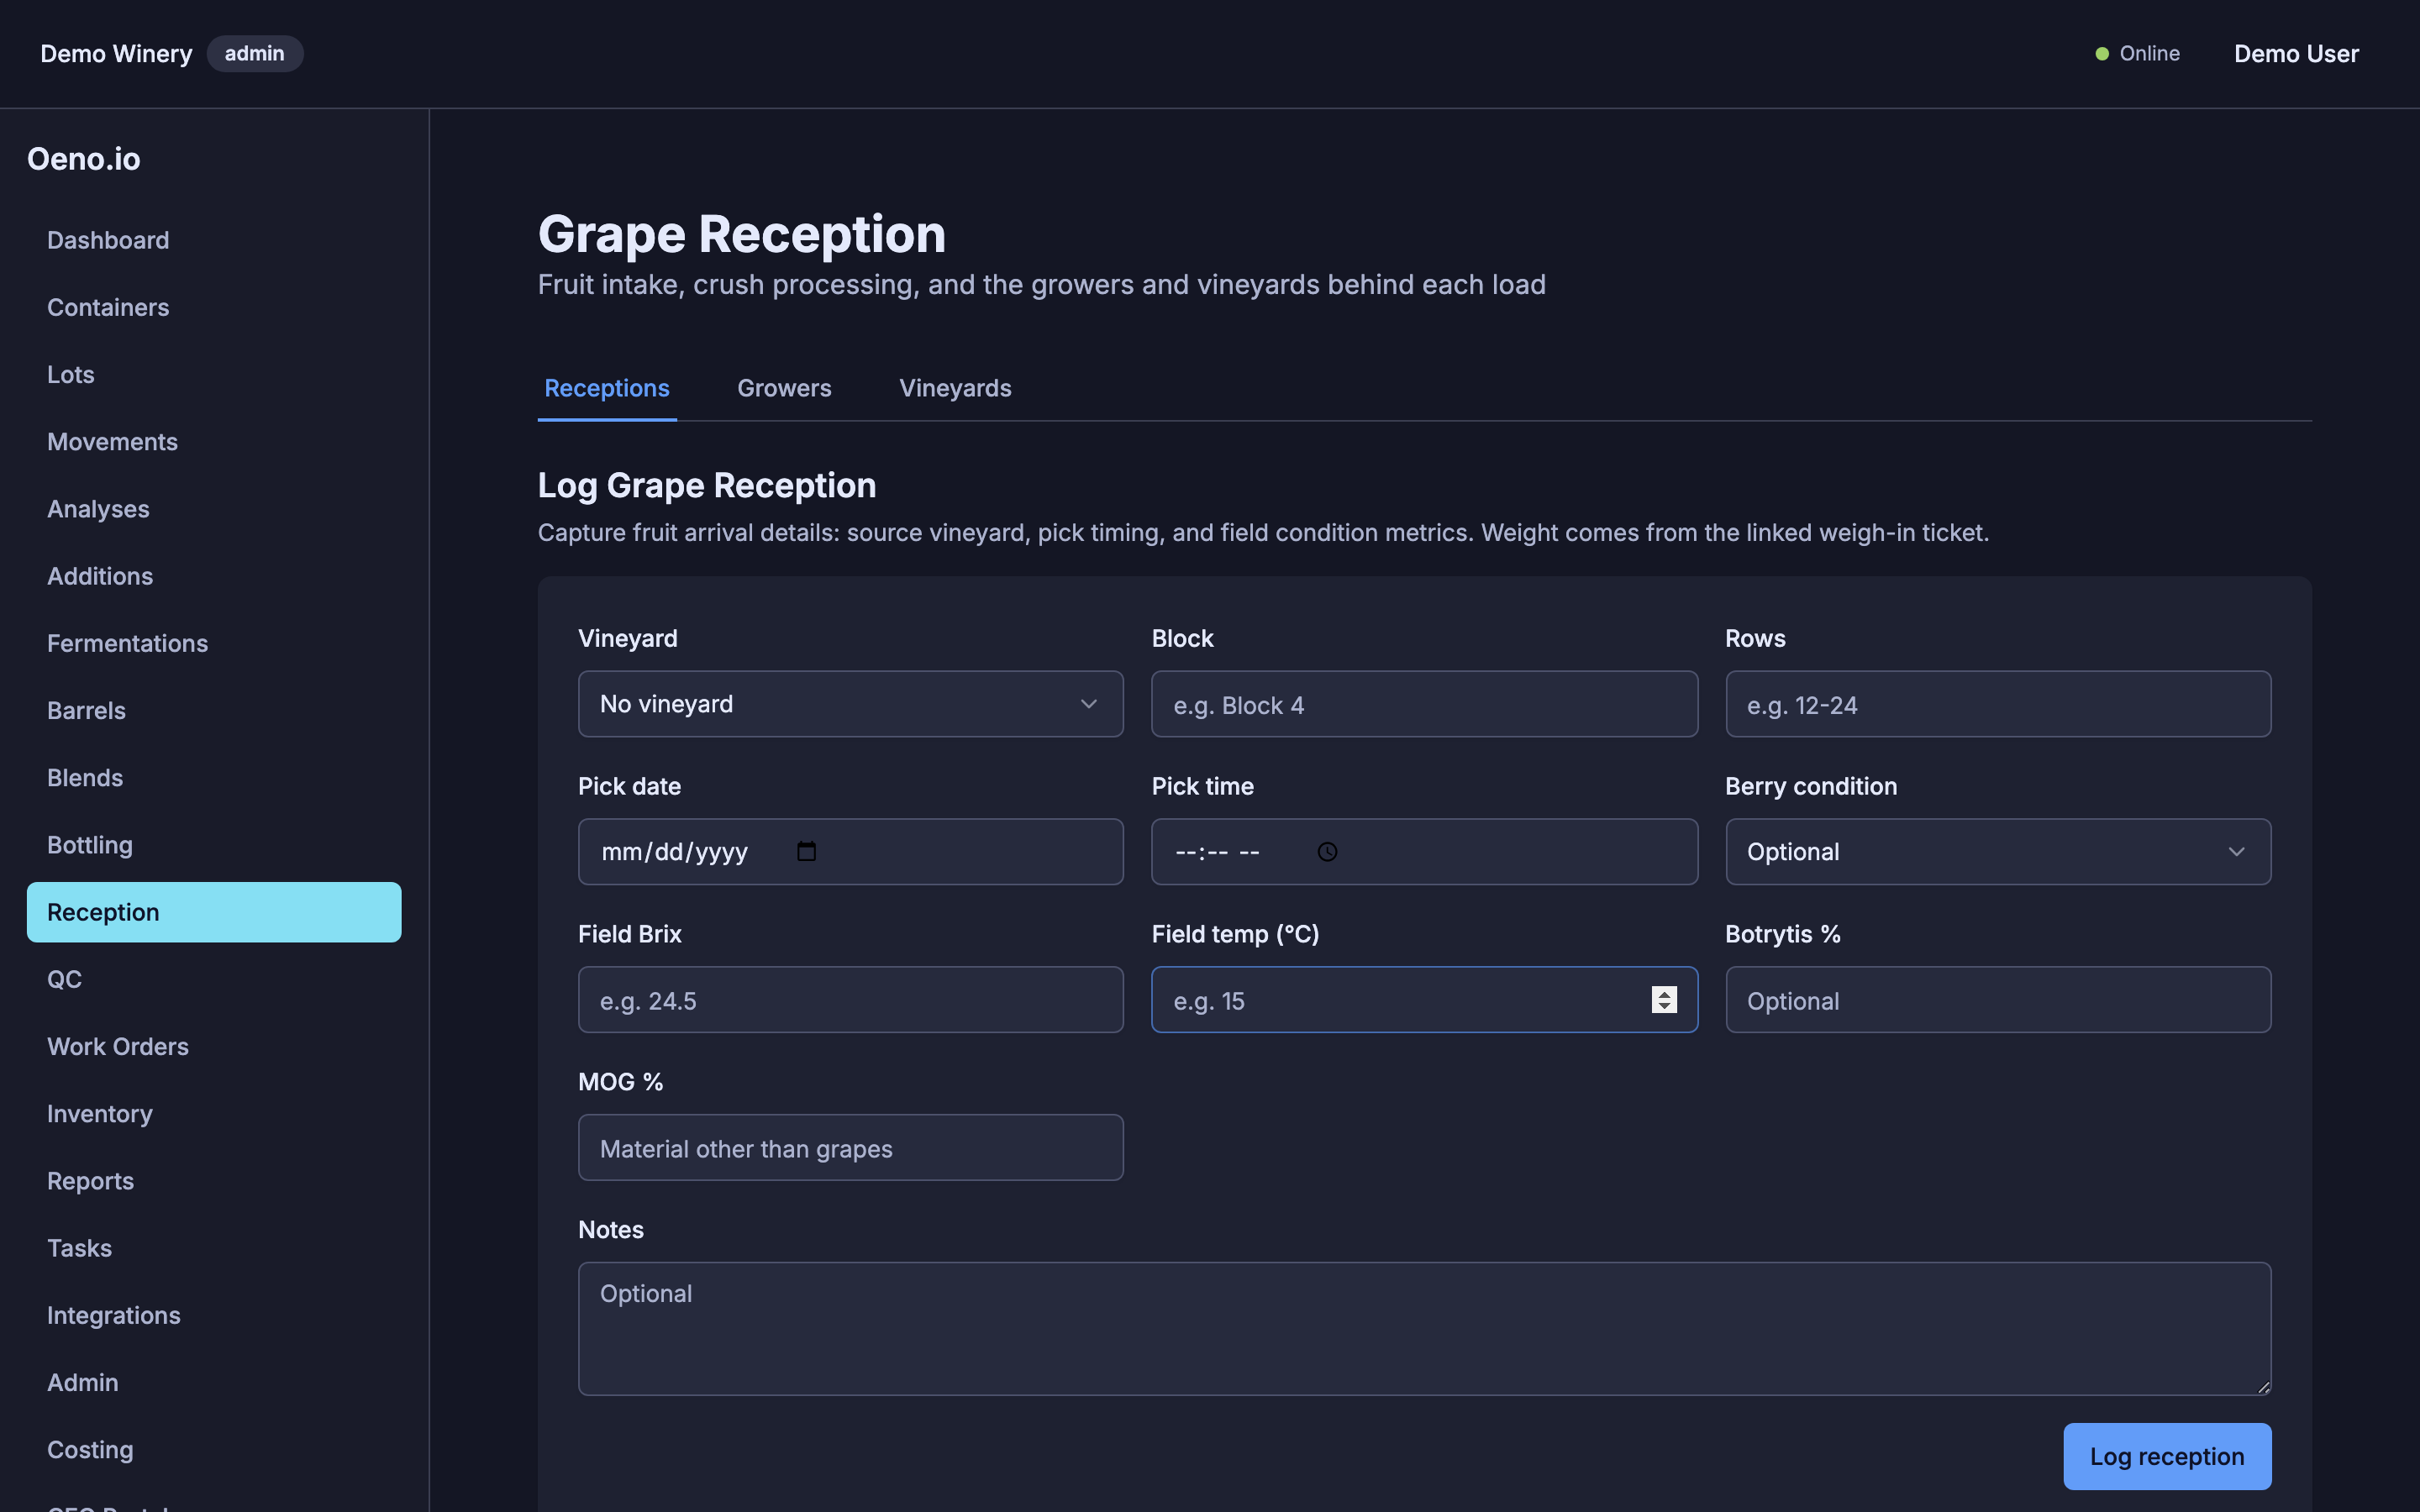Screen dimensions: 2420x1512
Task: Open Fermentations in the sidebar
Action: [x=214, y=643]
